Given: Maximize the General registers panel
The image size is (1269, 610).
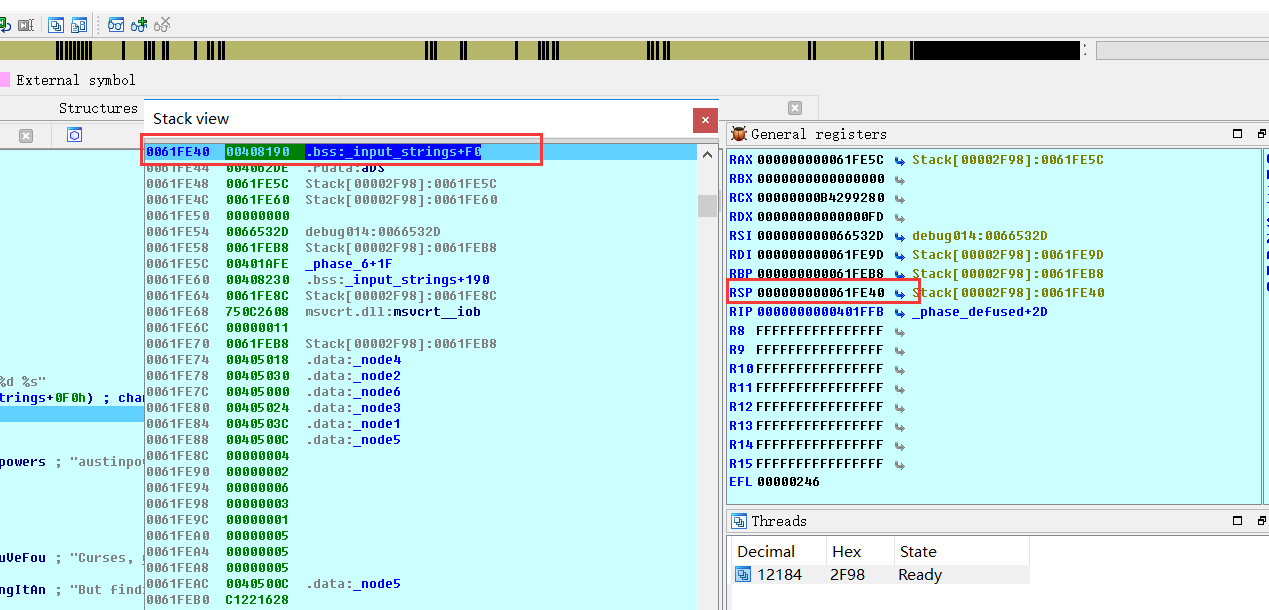Looking at the screenshot, I should (1237, 134).
